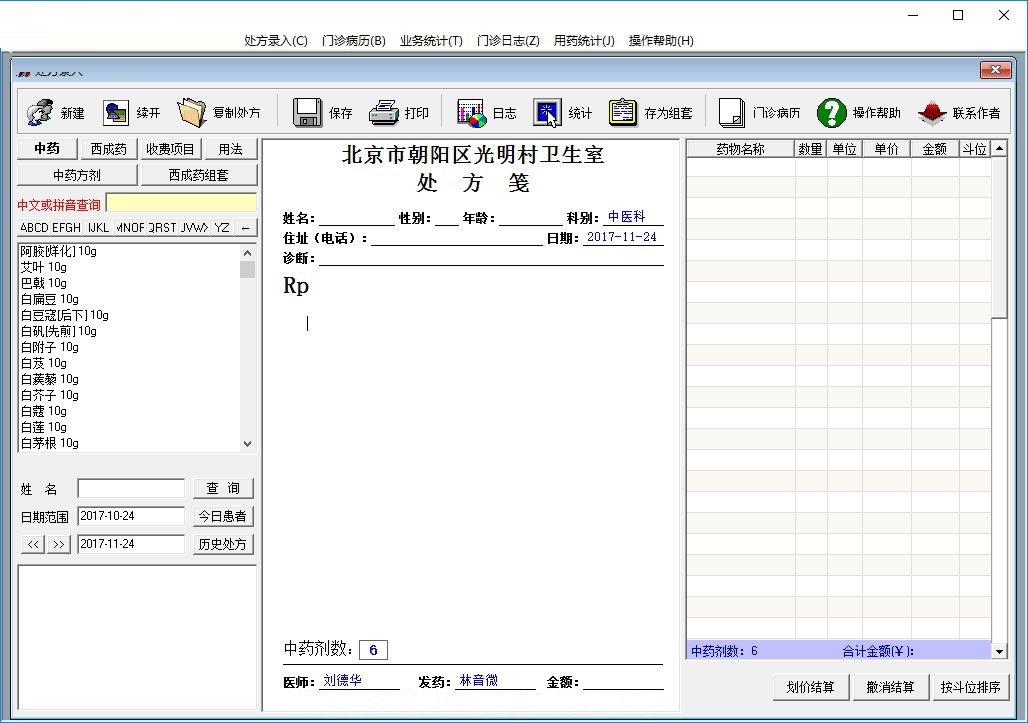The width and height of the screenshot is (1028, 723).
Task: Switch to the 西成药 tab
Action: tap(109, 149)
